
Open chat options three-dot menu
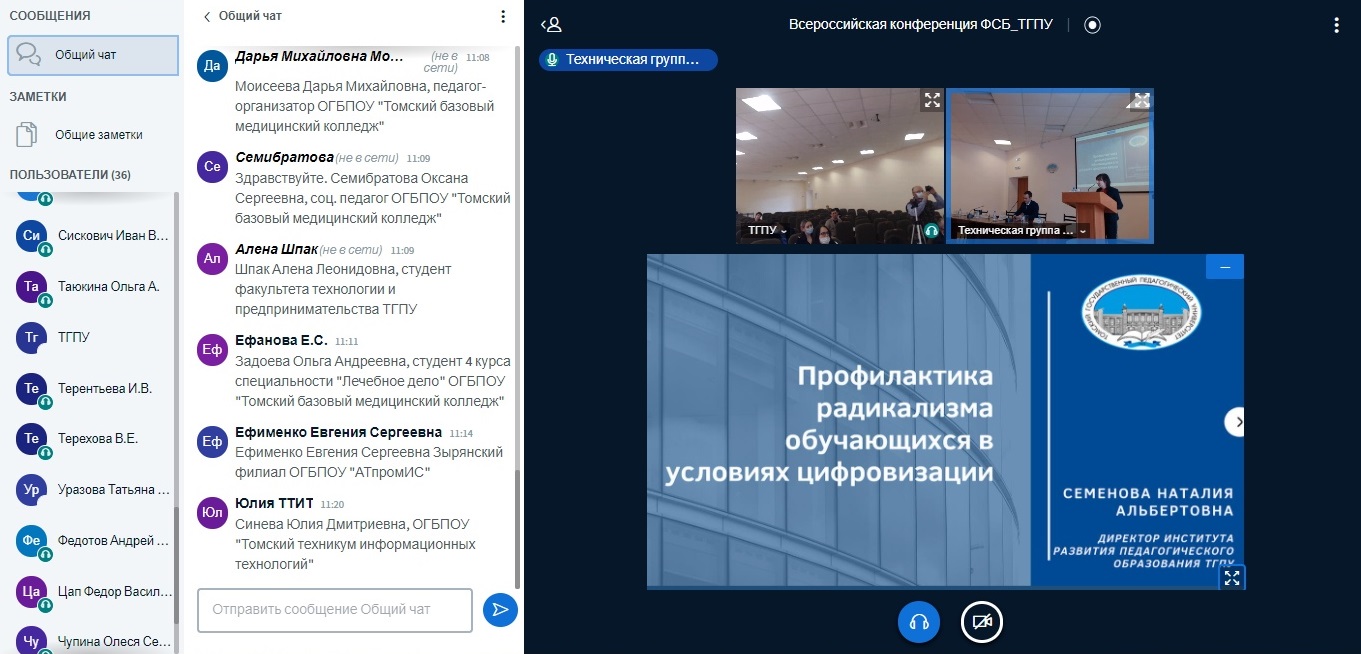pyautogui.click(x=503, y=17)
